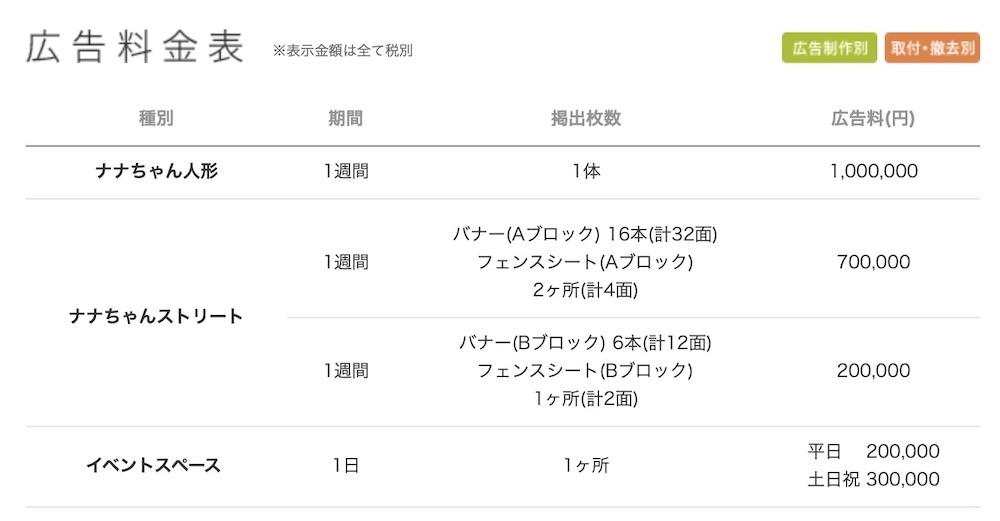The width and height of the screenshot is (1000, 521).
Task: Click the ナナちゃんストリート row label
Action: tap(156, 316)
